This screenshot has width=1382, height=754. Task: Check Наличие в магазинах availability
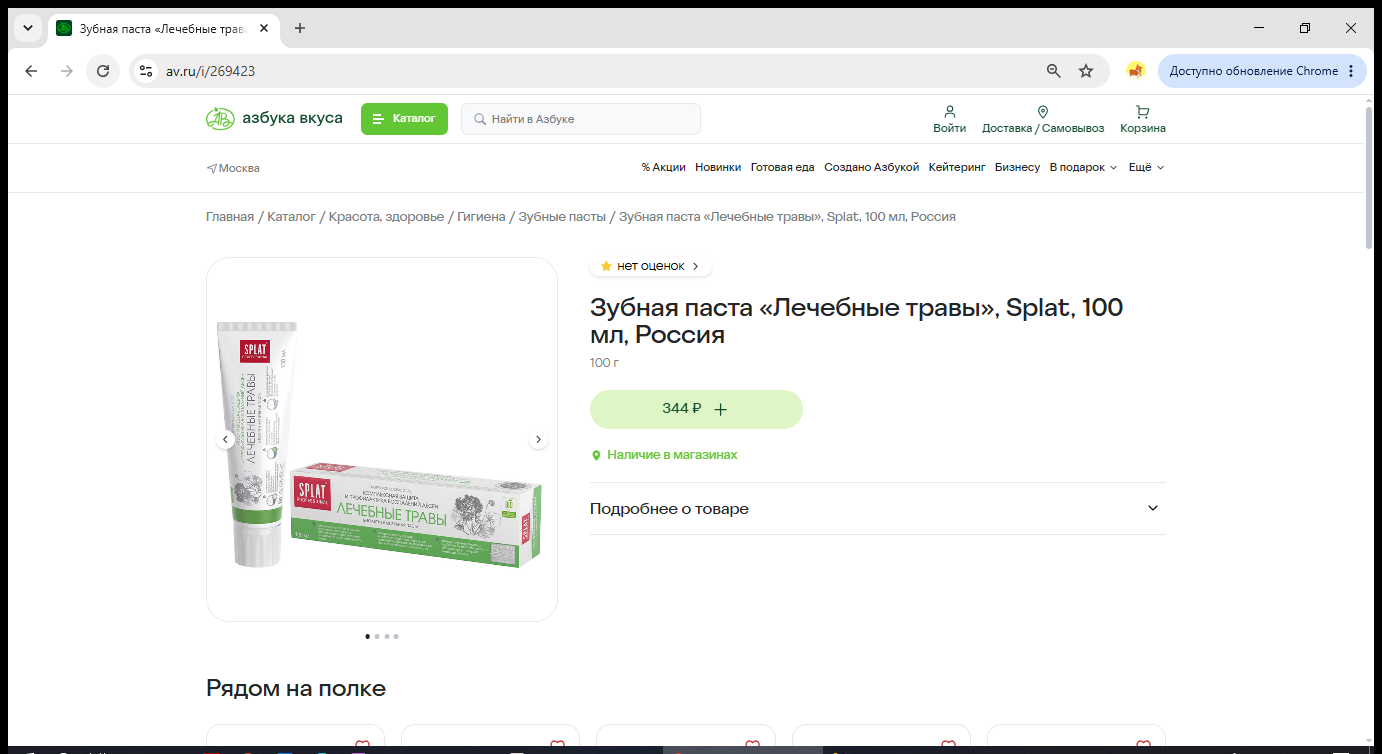664,455
